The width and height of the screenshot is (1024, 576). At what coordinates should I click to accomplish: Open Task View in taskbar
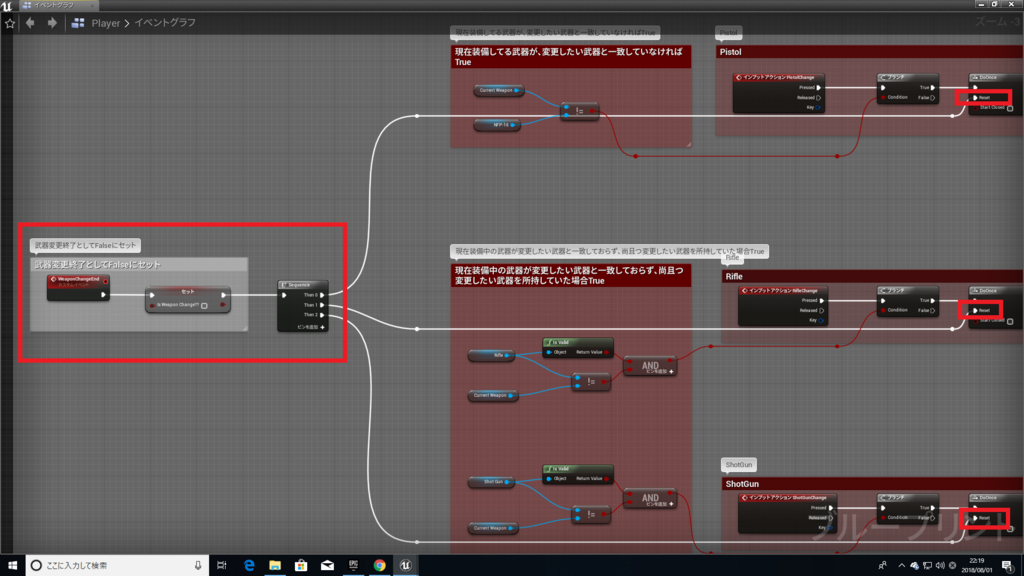pos(222,566)
